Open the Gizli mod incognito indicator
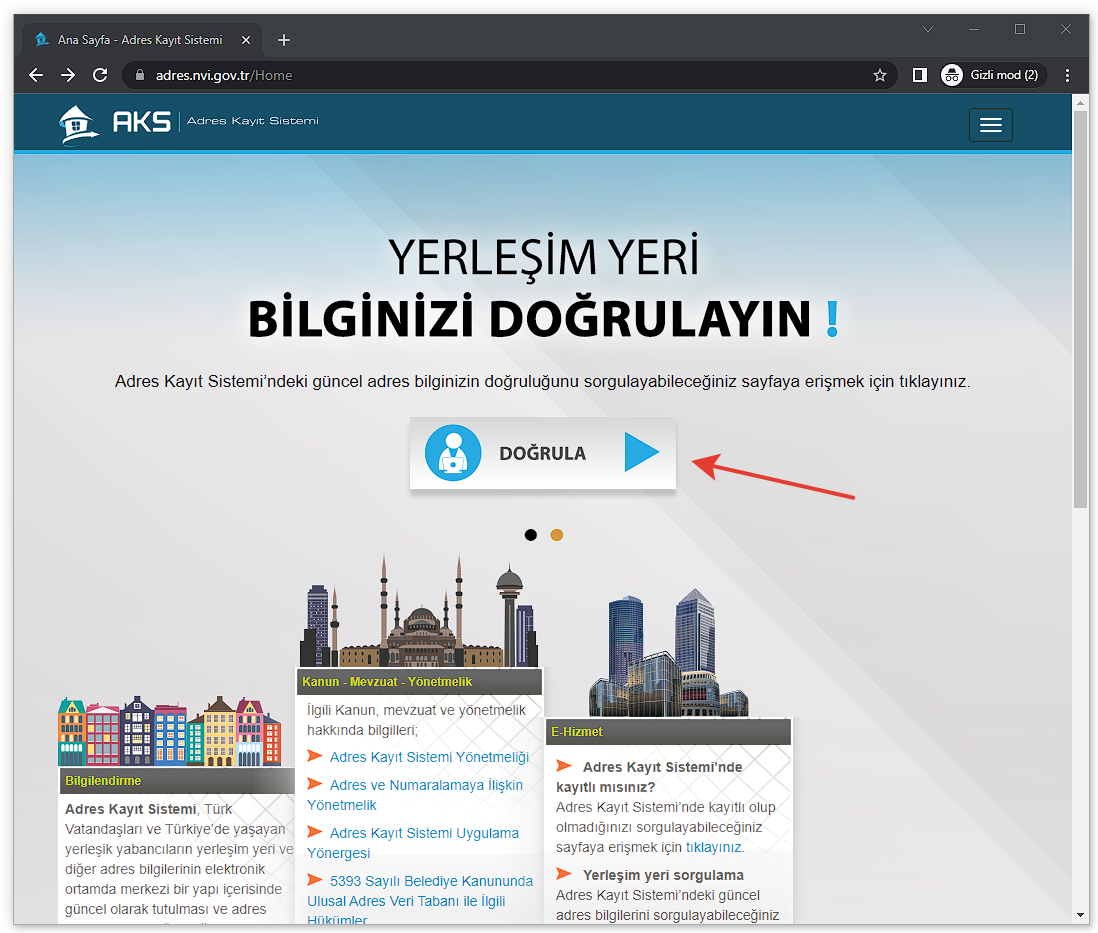This screenshot has width=1098, height=933. tap(993, 75)
